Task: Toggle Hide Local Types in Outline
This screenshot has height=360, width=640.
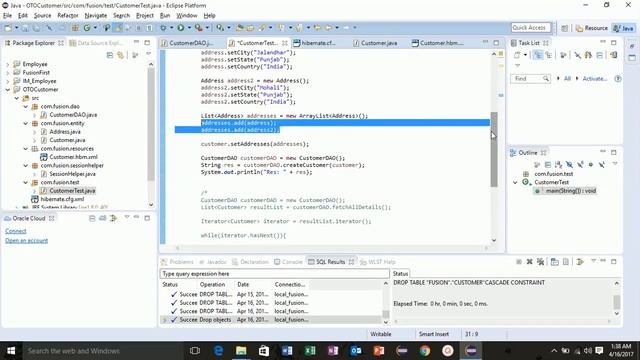Action: pos(602,164)
